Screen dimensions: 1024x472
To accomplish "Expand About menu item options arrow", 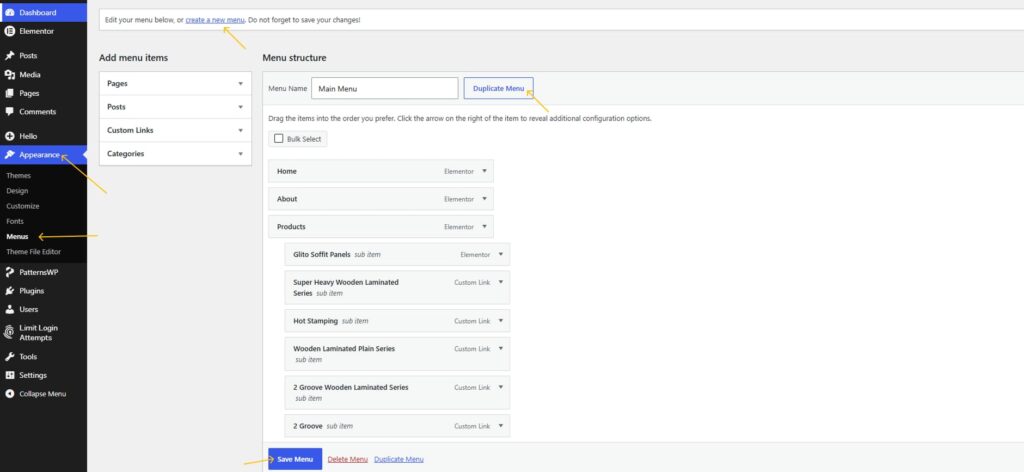I will coord(485,199).
